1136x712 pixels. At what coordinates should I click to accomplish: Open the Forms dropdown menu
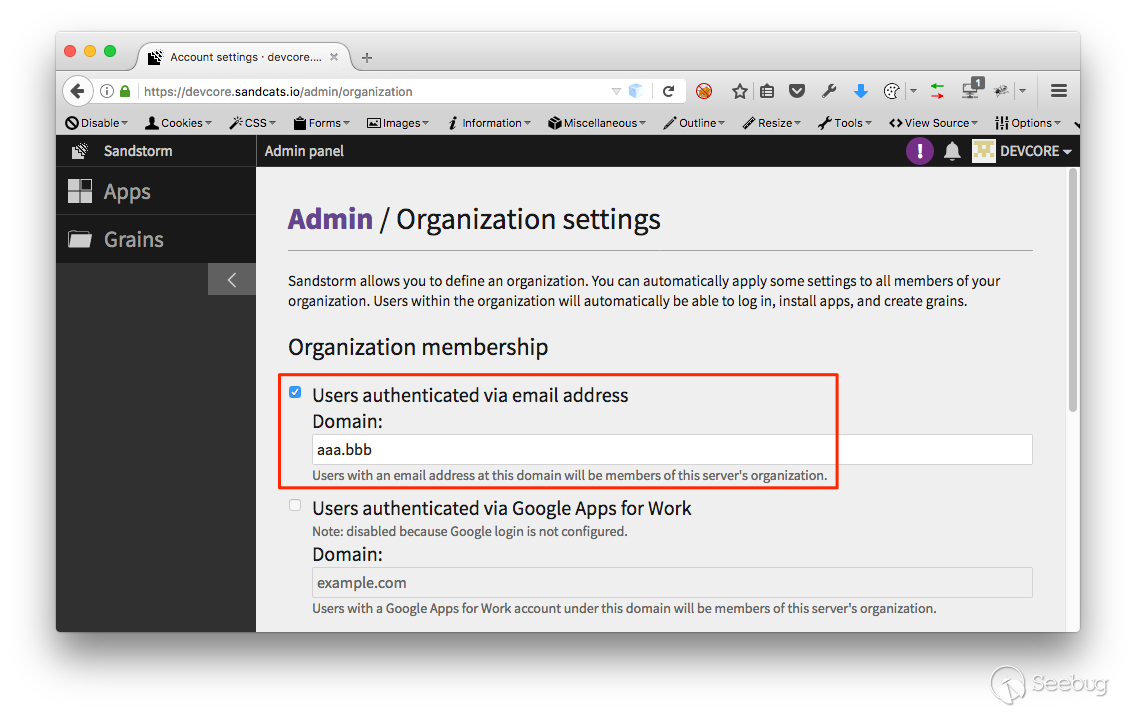tap(322, 123)
